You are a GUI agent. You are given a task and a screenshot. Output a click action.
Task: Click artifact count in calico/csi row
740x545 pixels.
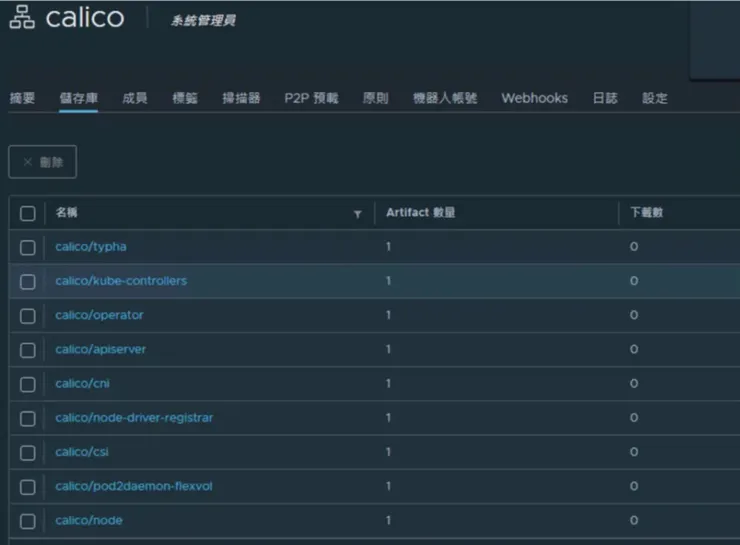(x=388, y=452)
